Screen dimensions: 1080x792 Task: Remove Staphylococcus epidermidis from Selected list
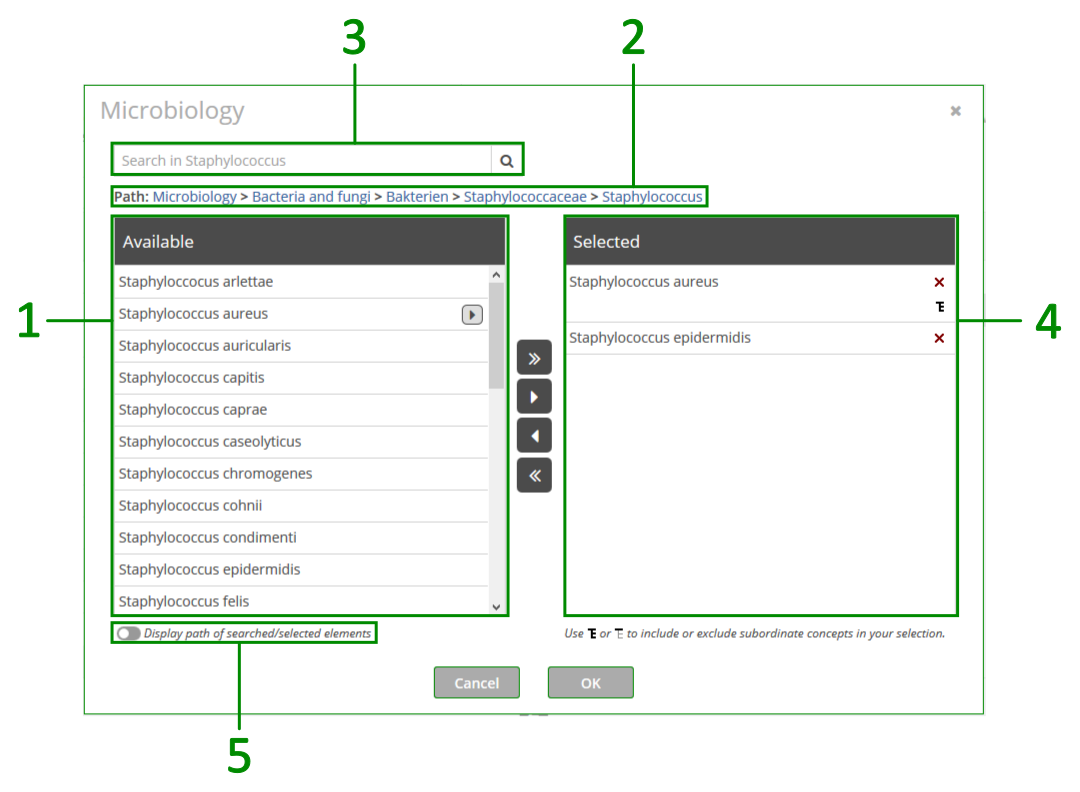click(x=939, y=338)
